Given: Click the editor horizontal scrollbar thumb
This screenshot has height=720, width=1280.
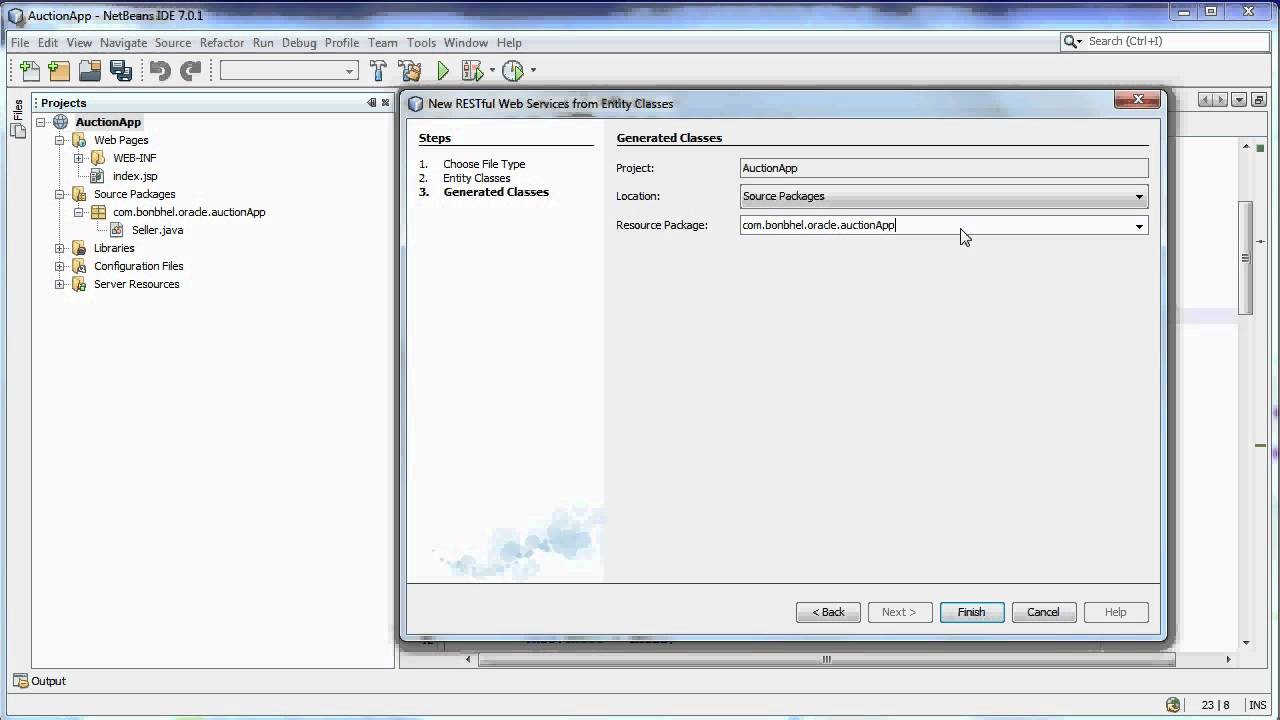Looking at the screenshot, I should click(x=826, y=659).
